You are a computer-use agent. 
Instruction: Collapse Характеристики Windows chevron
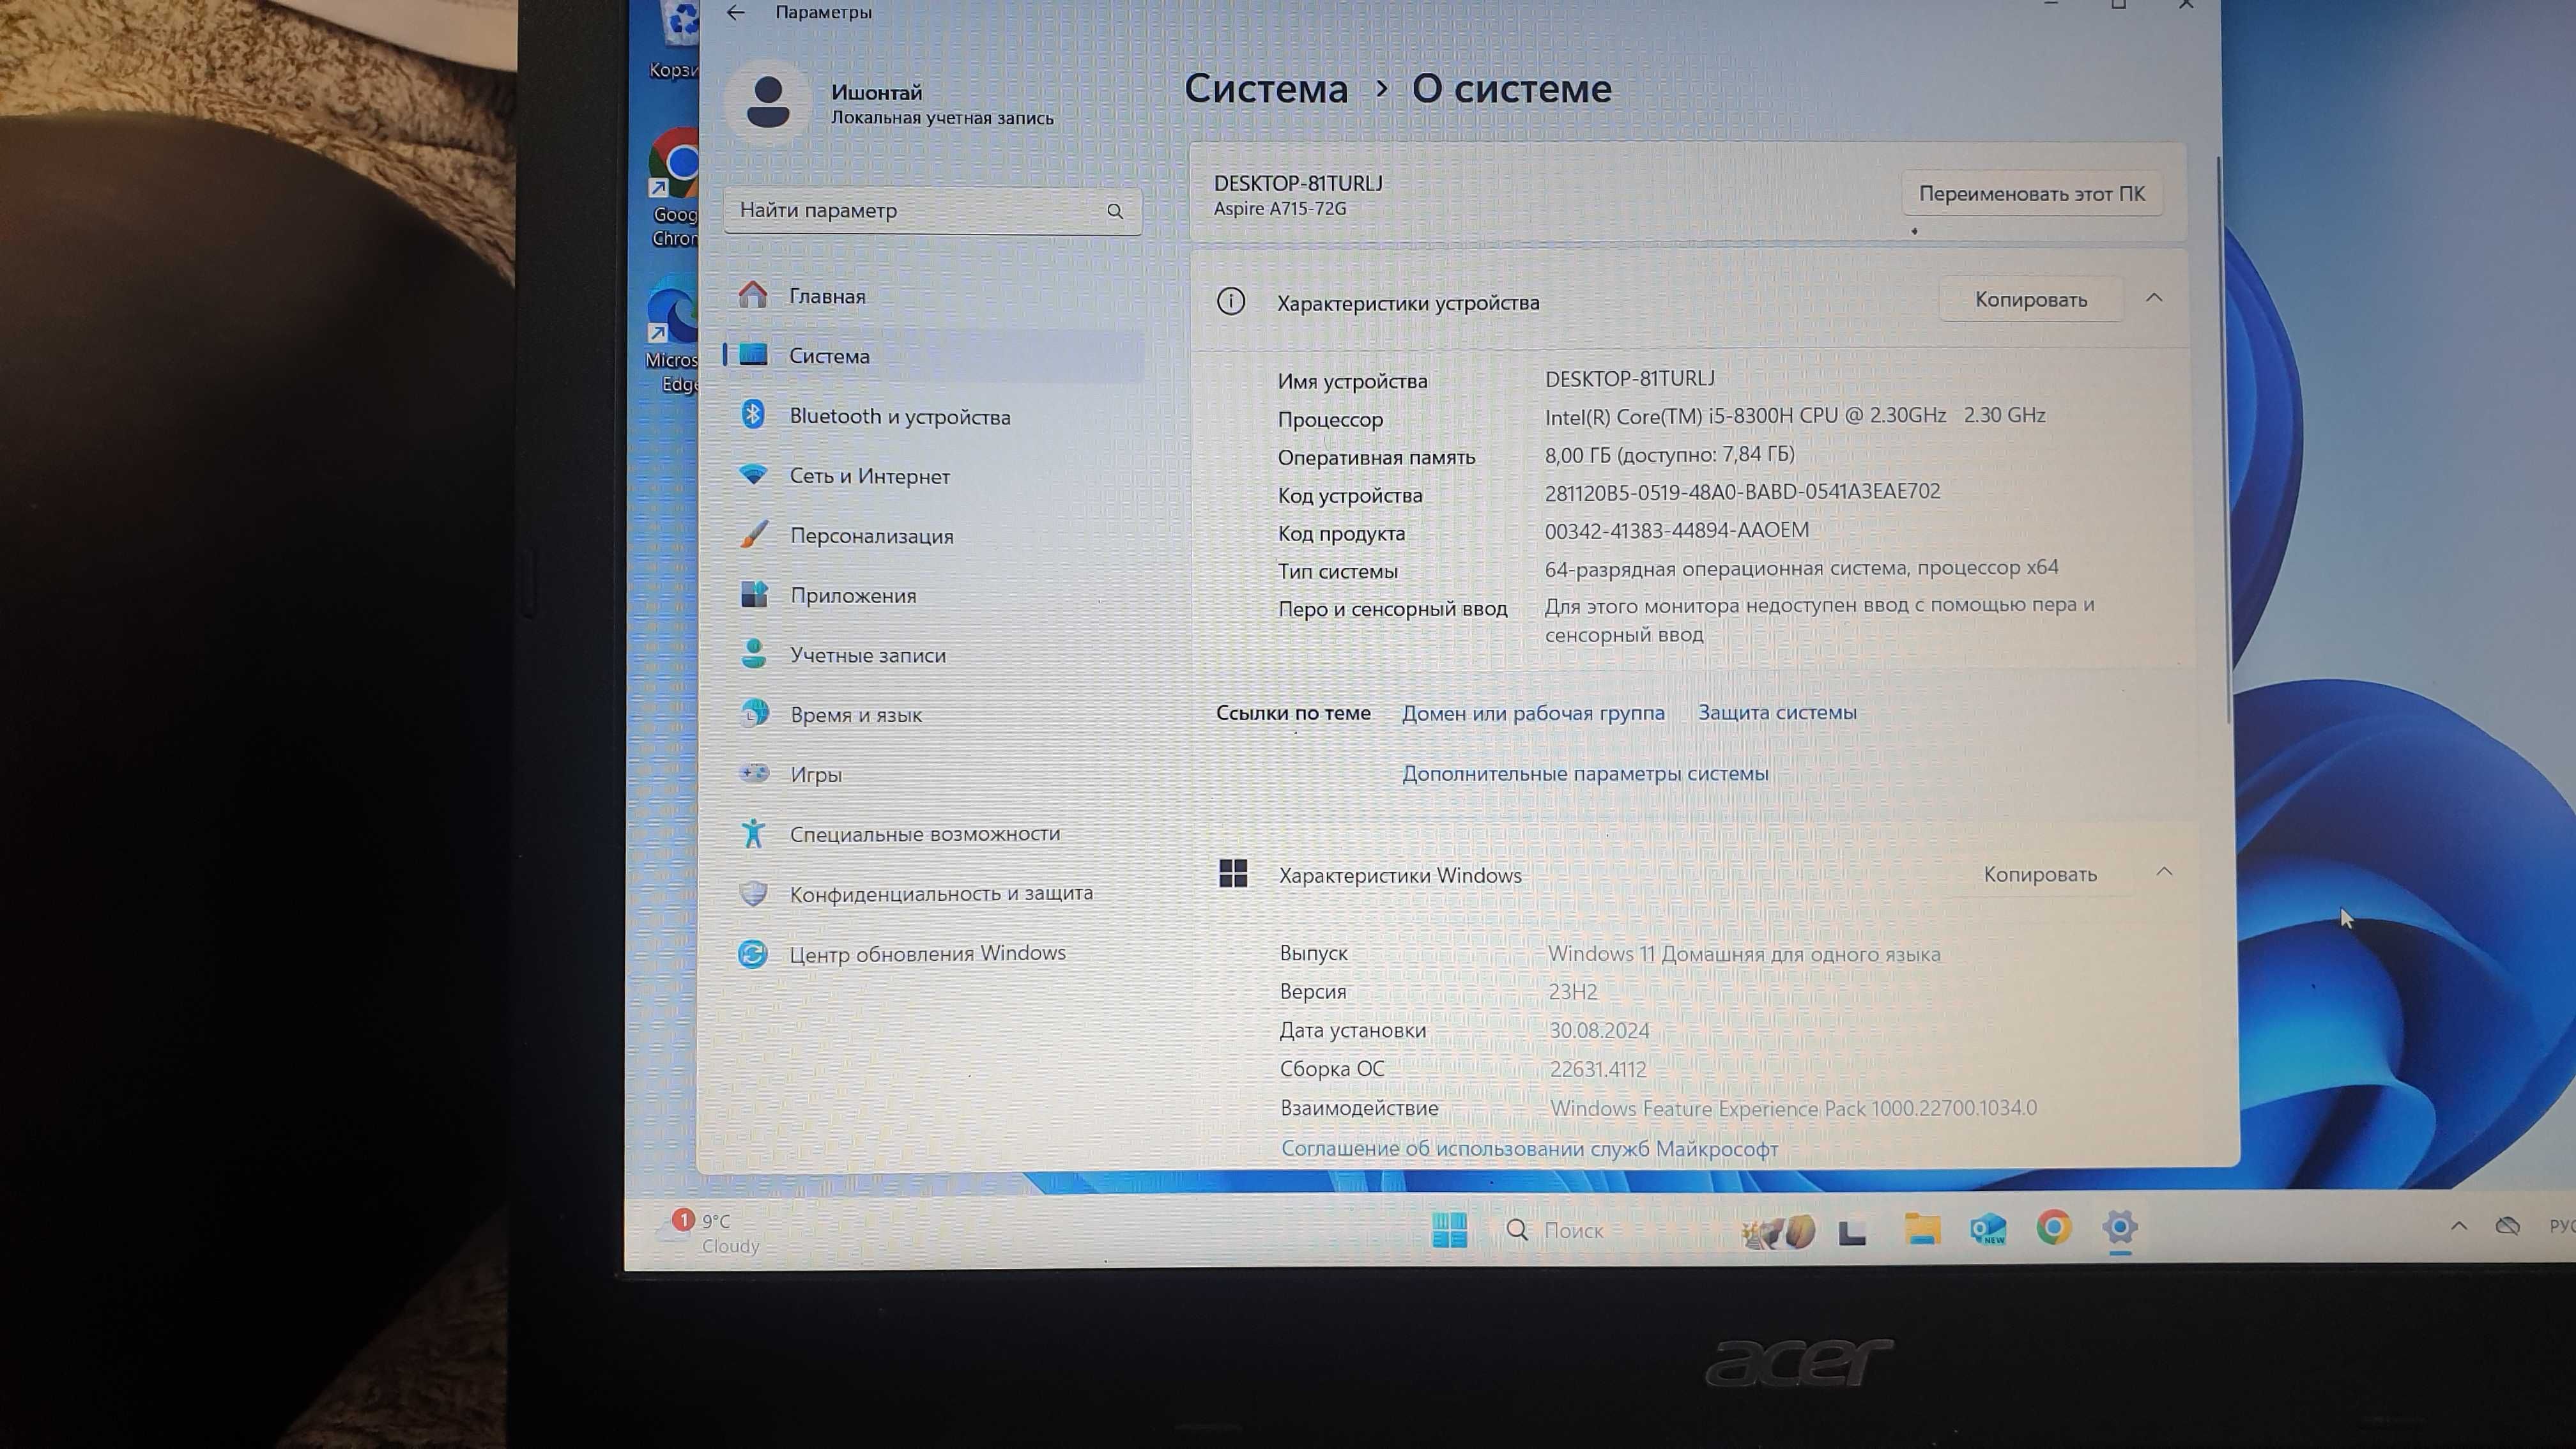[2164, 872]
